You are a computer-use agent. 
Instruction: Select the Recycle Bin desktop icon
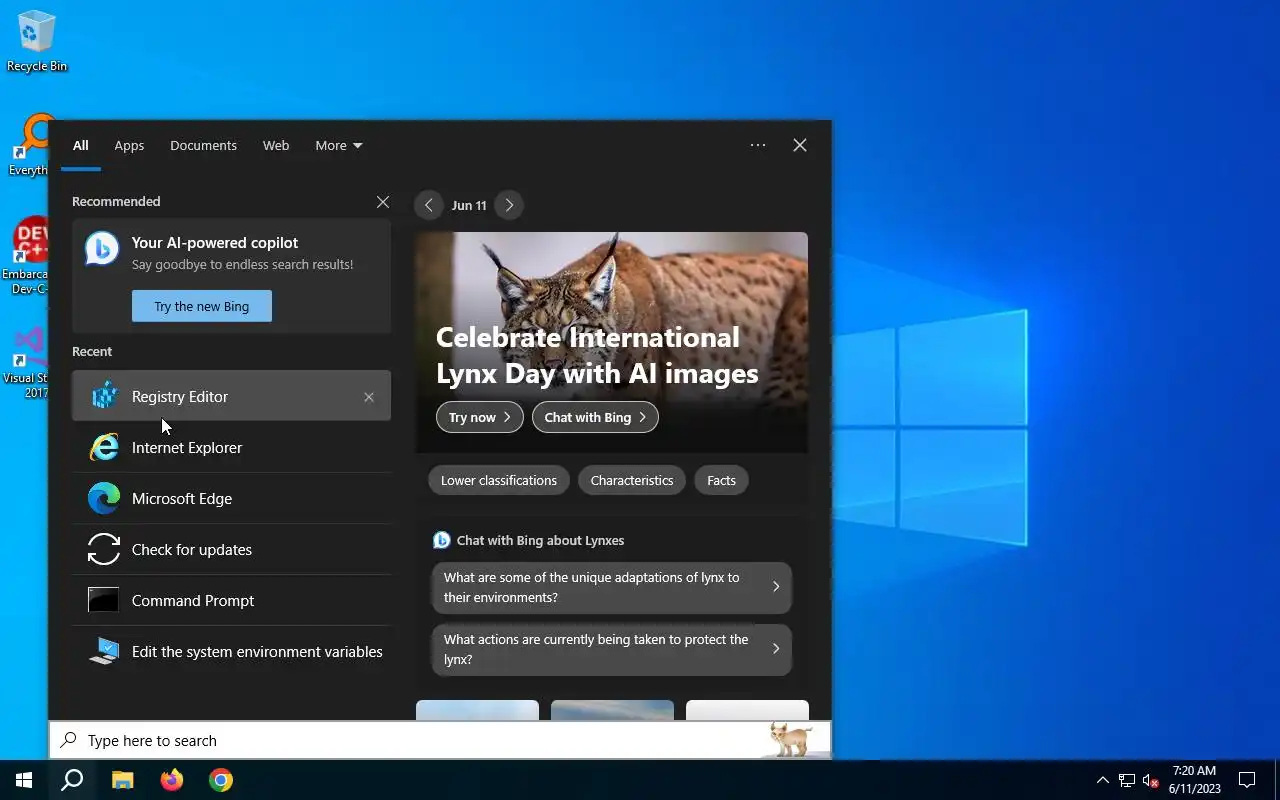pos(37,42)
